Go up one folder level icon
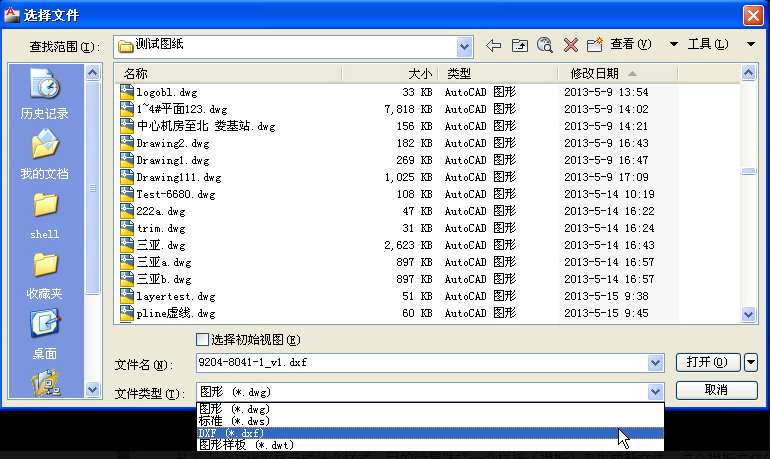 point(520,46)
